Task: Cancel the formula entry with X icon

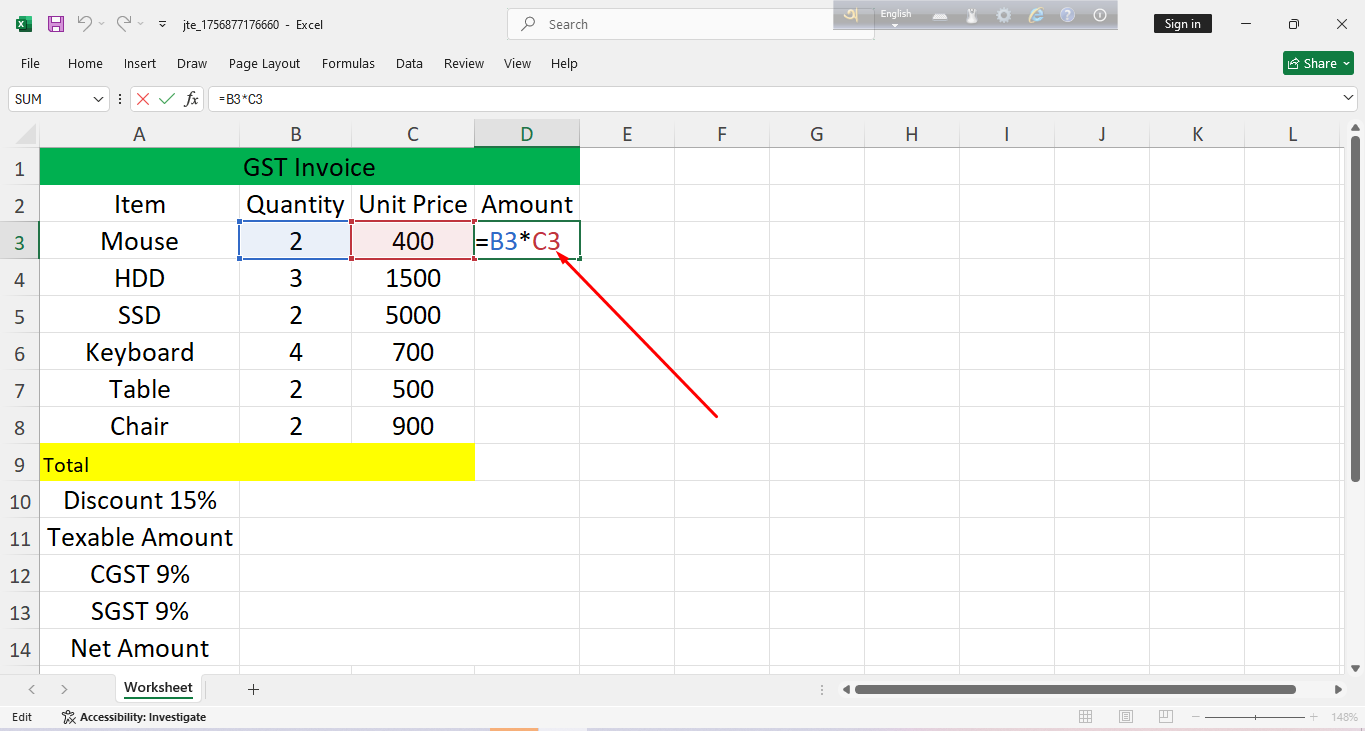Action: click(x=143, y=99)
